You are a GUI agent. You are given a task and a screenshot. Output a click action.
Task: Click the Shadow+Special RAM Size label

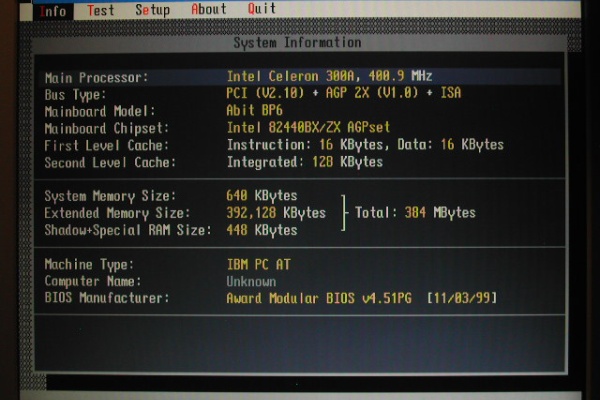coord(128,230)
